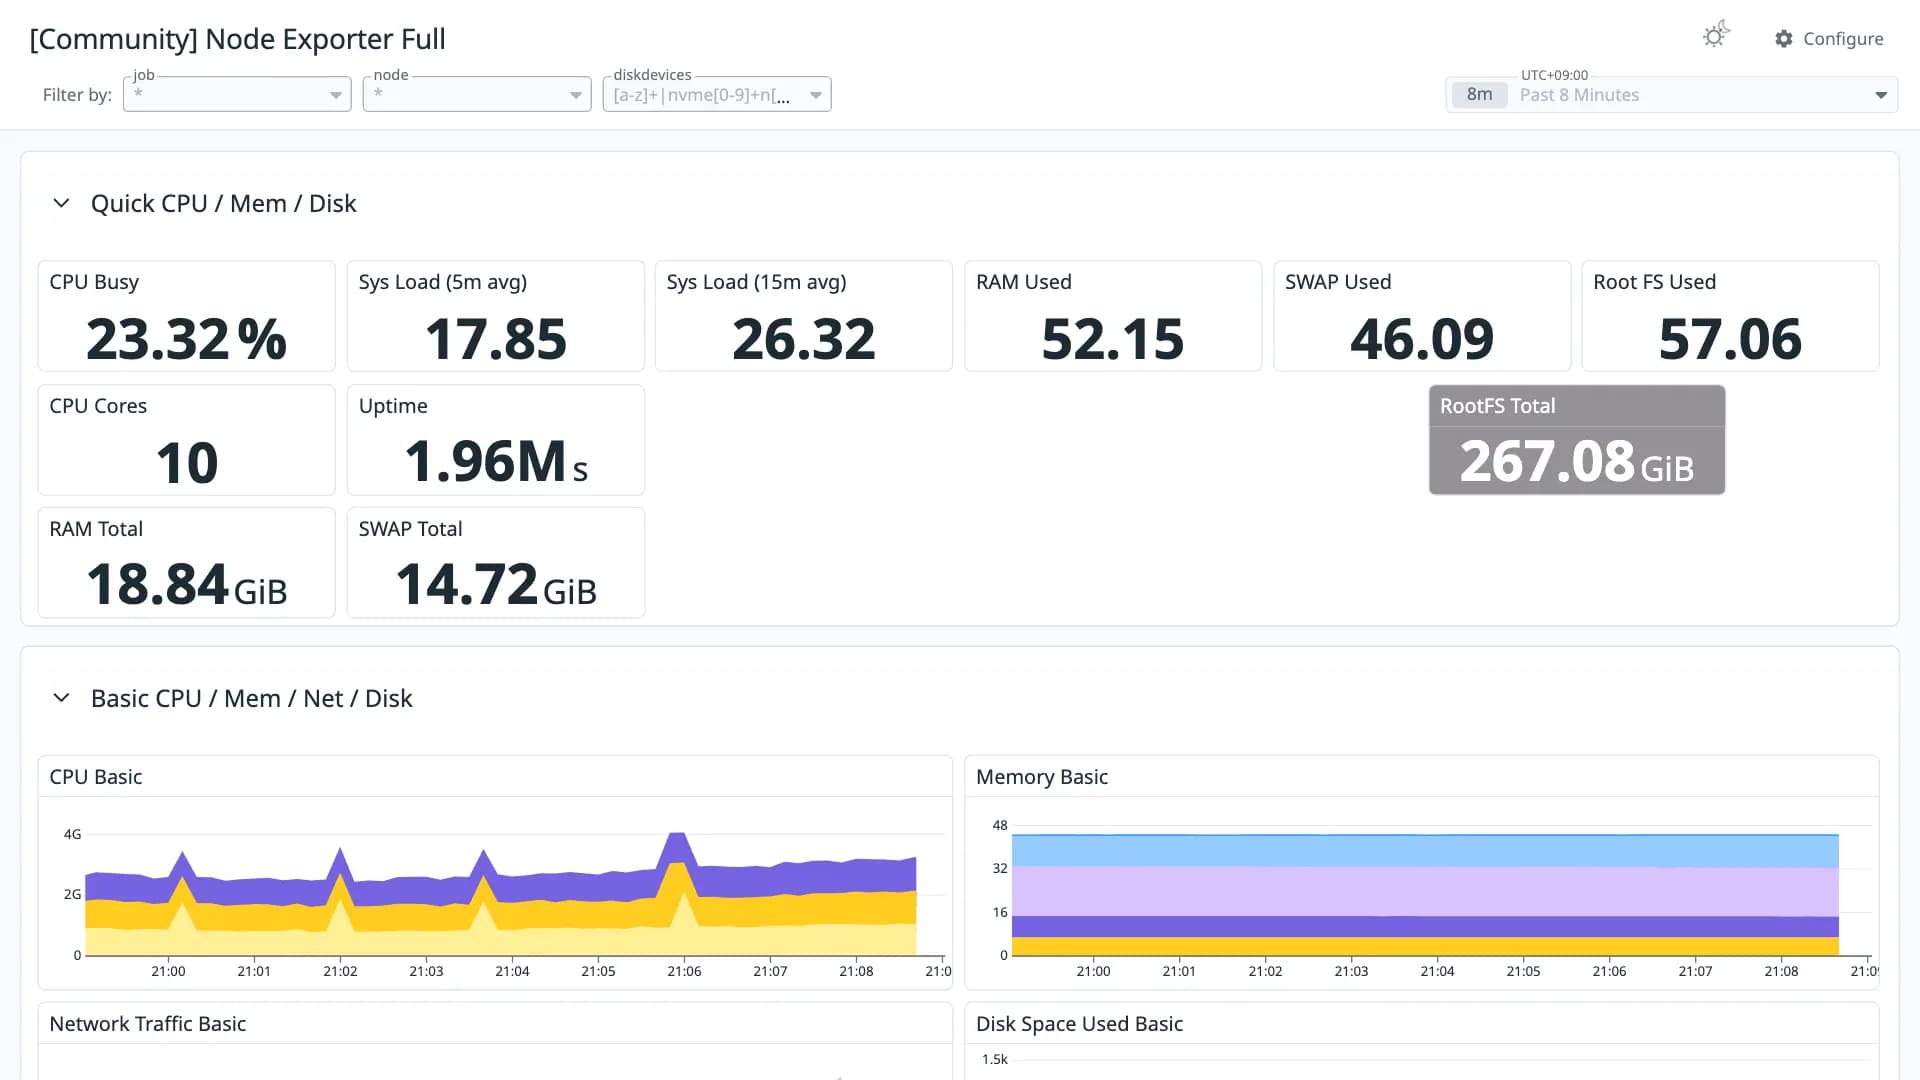Select the CPU Busy 23.32 % panel
The width and height of the screenshot is (1920, 1080).
[186, 316]
